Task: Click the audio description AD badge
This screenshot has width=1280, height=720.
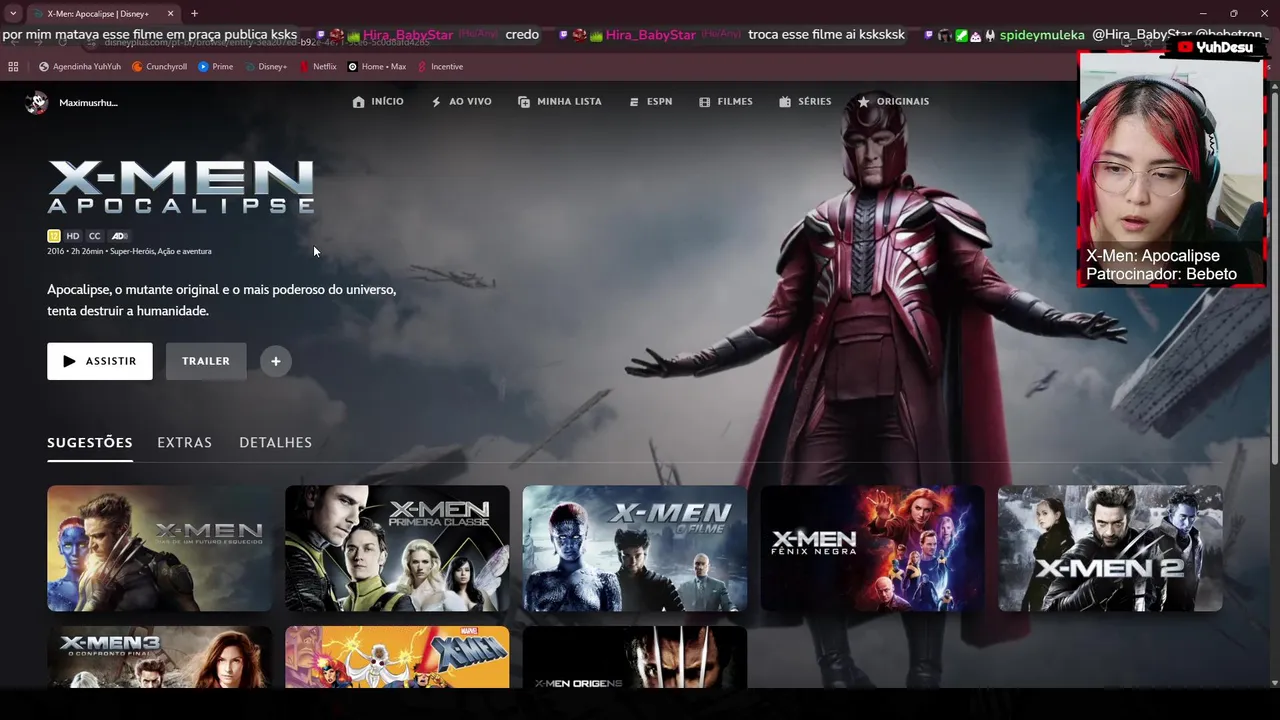Action: pos(119,236)
